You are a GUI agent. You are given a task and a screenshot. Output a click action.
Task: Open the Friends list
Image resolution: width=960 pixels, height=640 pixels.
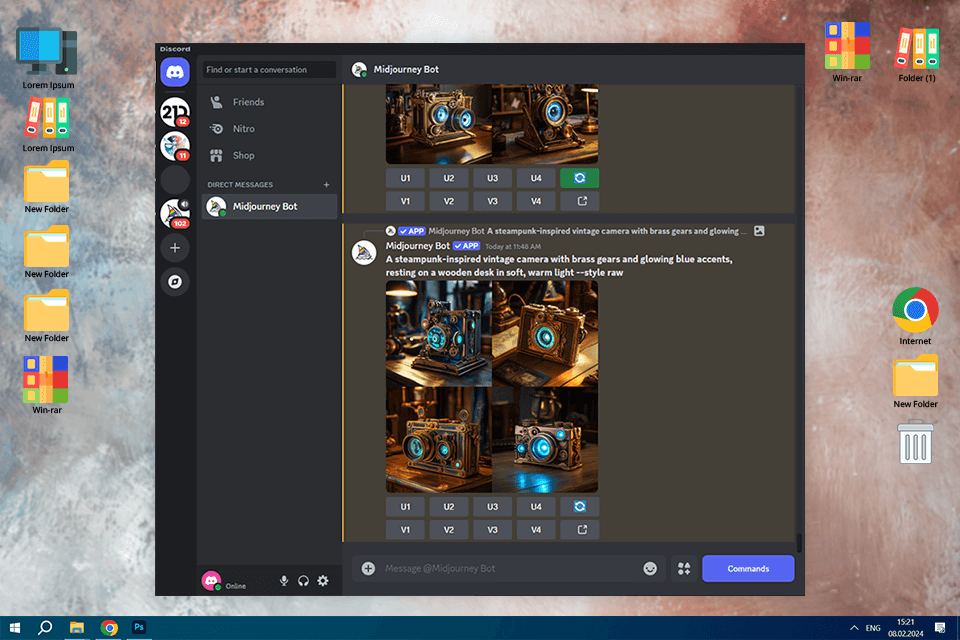269,102
